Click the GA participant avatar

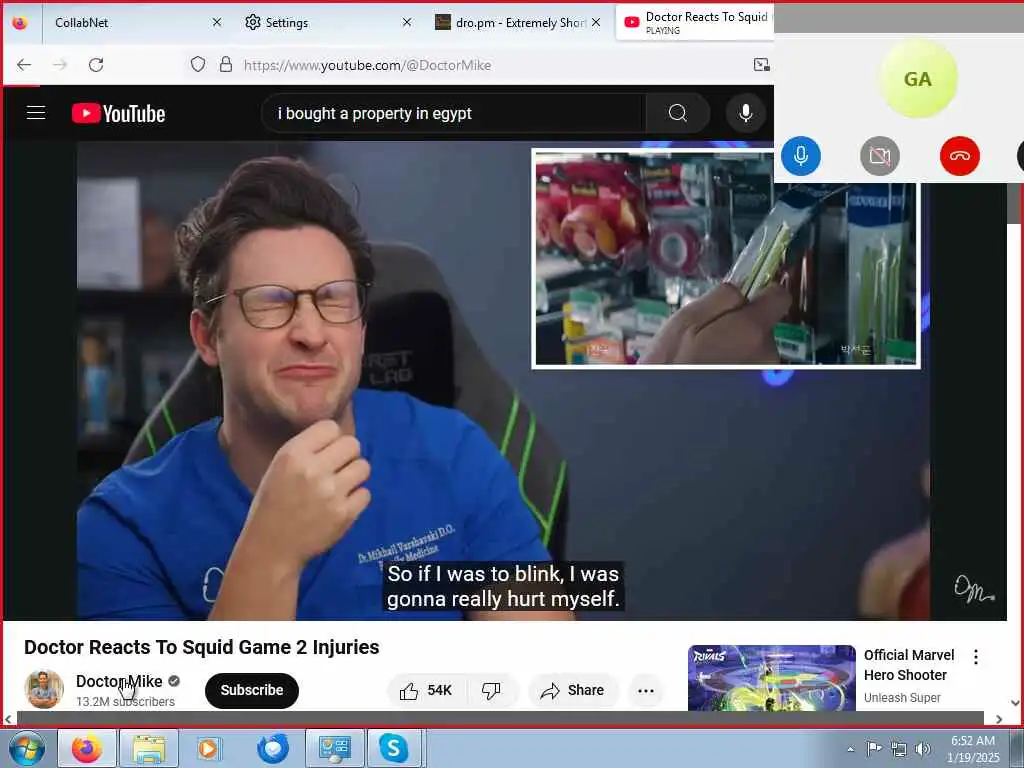pos(918,79)
